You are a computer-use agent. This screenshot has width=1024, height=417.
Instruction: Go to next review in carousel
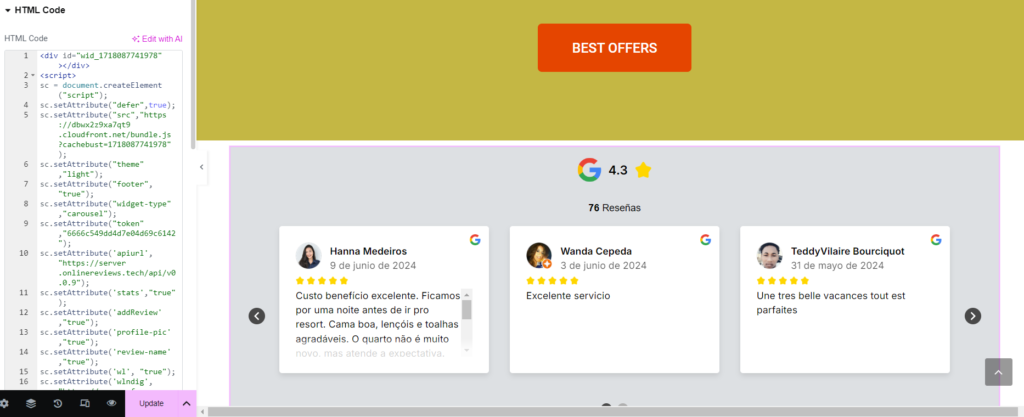point(972,316)
